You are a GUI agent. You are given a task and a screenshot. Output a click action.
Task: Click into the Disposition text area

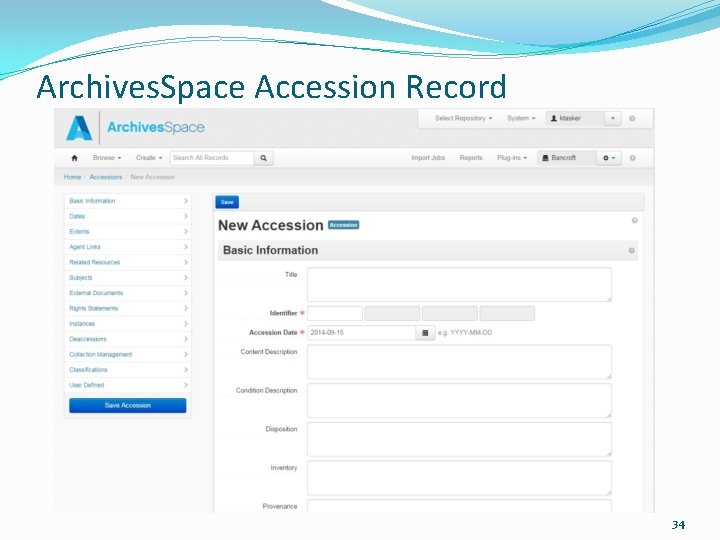[459, 439]
